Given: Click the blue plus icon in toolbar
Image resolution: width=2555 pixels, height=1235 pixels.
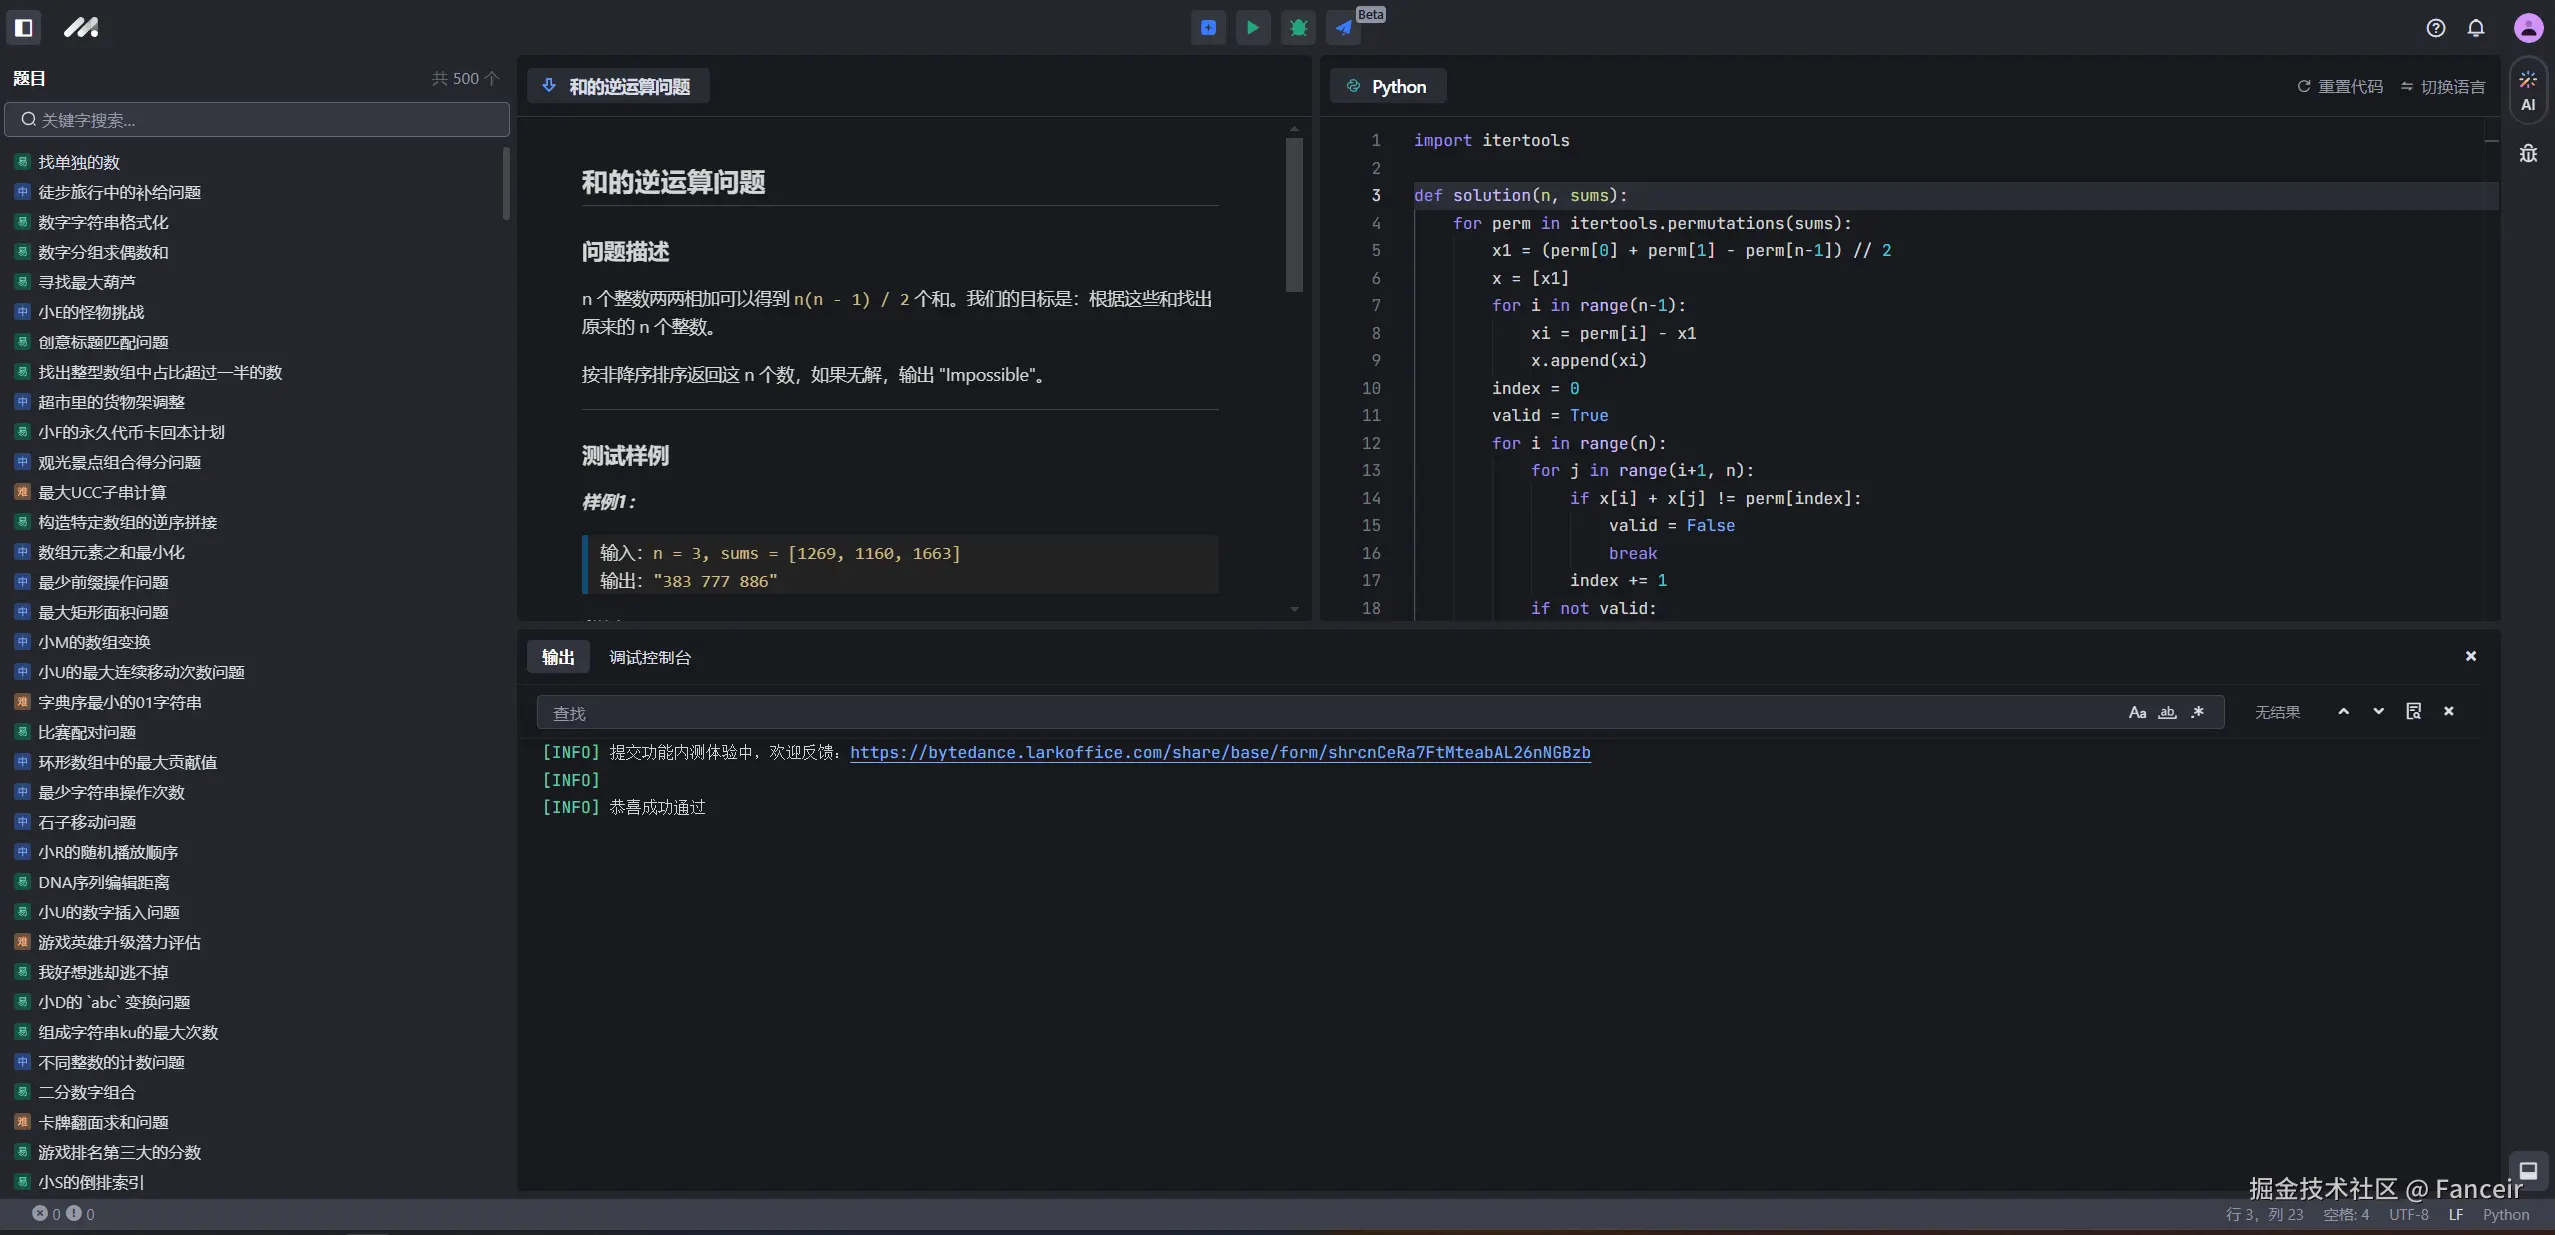Looking at the screenshot, I should point(1208,28).
